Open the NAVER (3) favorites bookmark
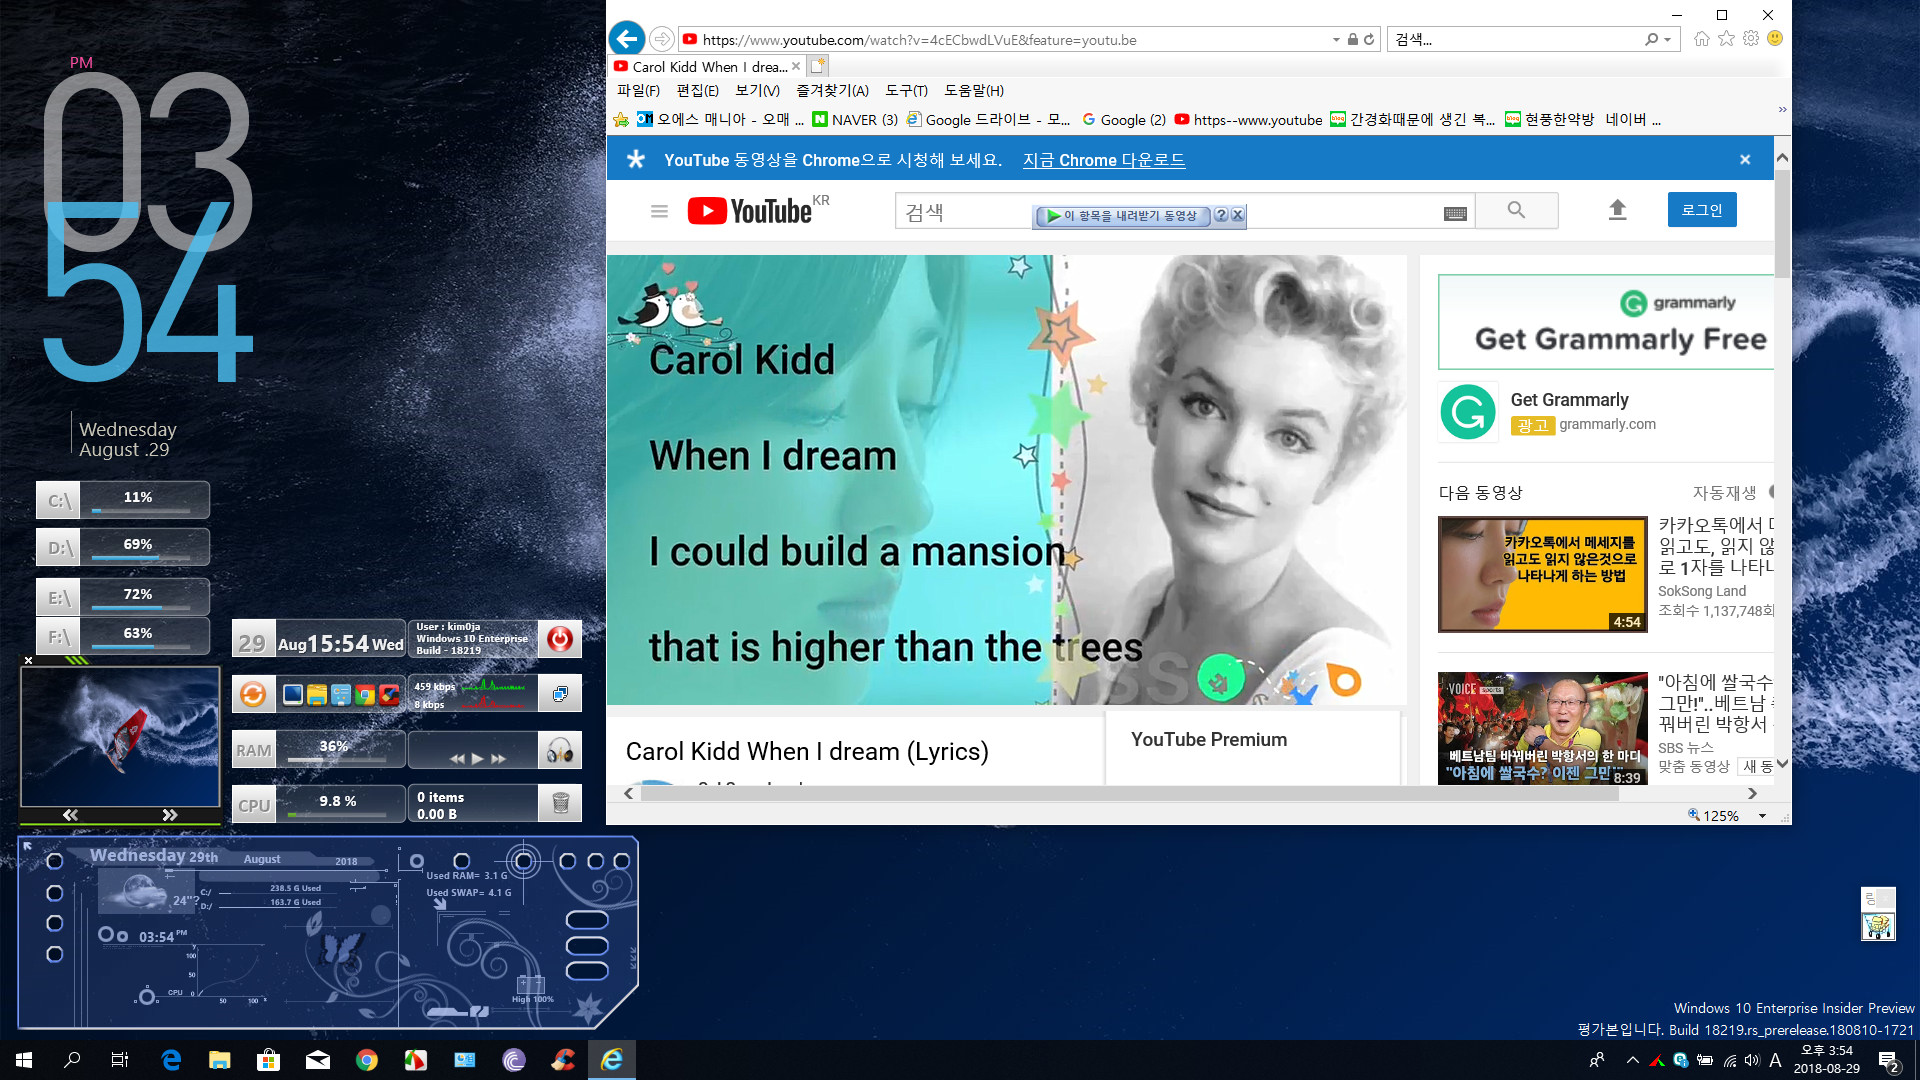The height and width of the screenshot is (1080, 1920). (x=855, y=120)
